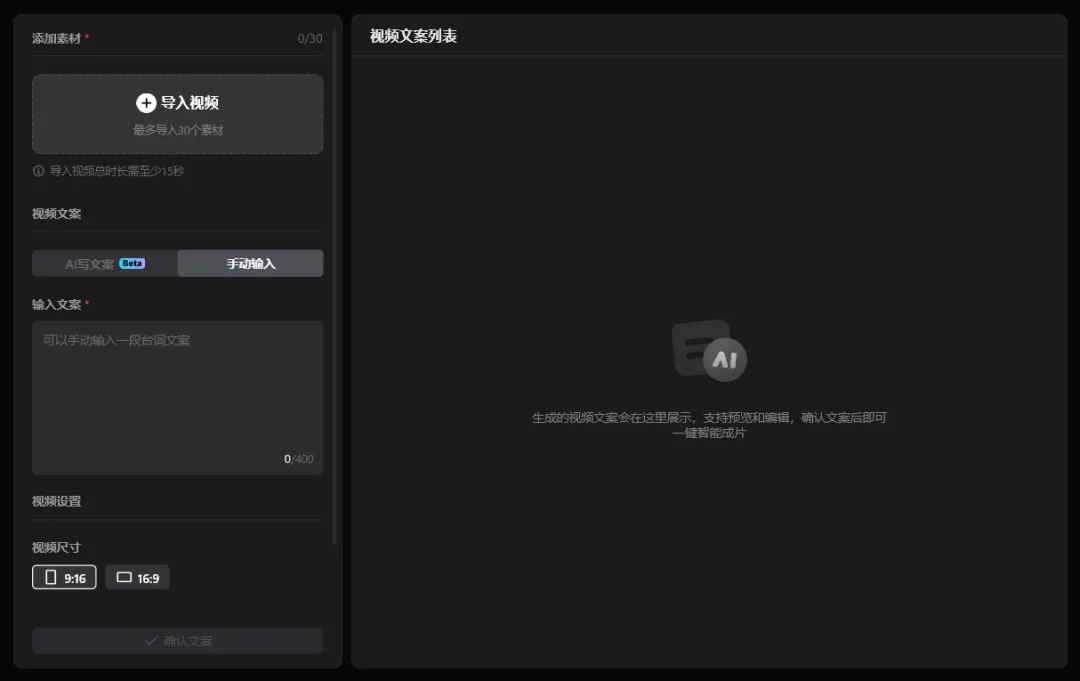The width and height of the screenshot is (1080, 681).
Task: Click the 视频文案 section heading
Action: 56,213
